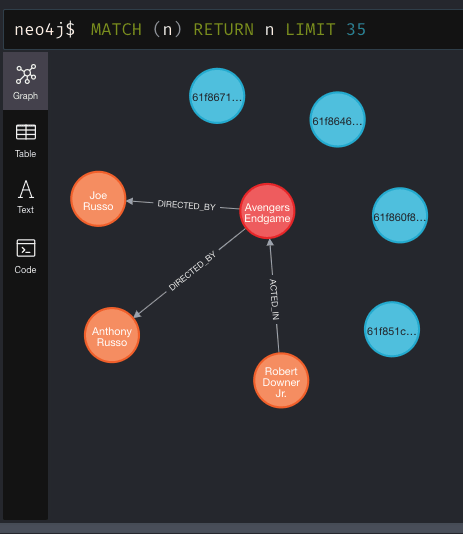This screenshot has width=463, height=534.
Task: Select the blue 61f8671... node
Action: tap(217, 96)
